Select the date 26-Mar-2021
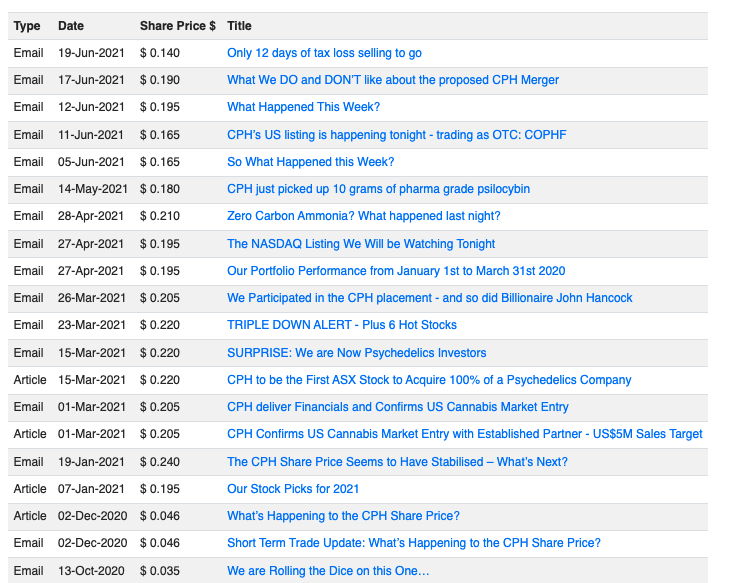The height and width of the screenshot is (583, 742). [92, 298]
